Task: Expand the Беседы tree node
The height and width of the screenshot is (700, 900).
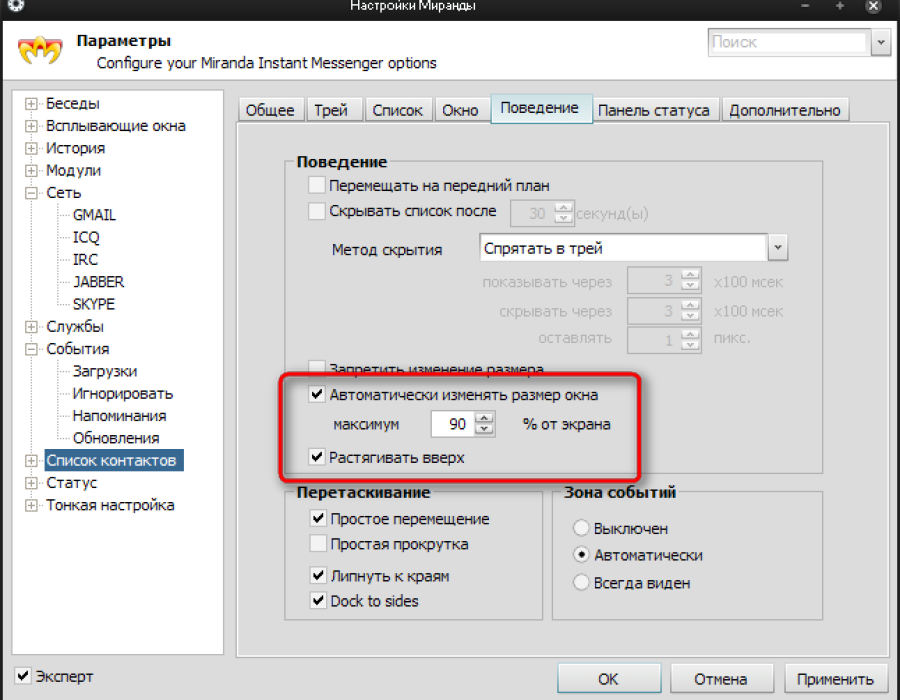Action: [x=31, y=104]
